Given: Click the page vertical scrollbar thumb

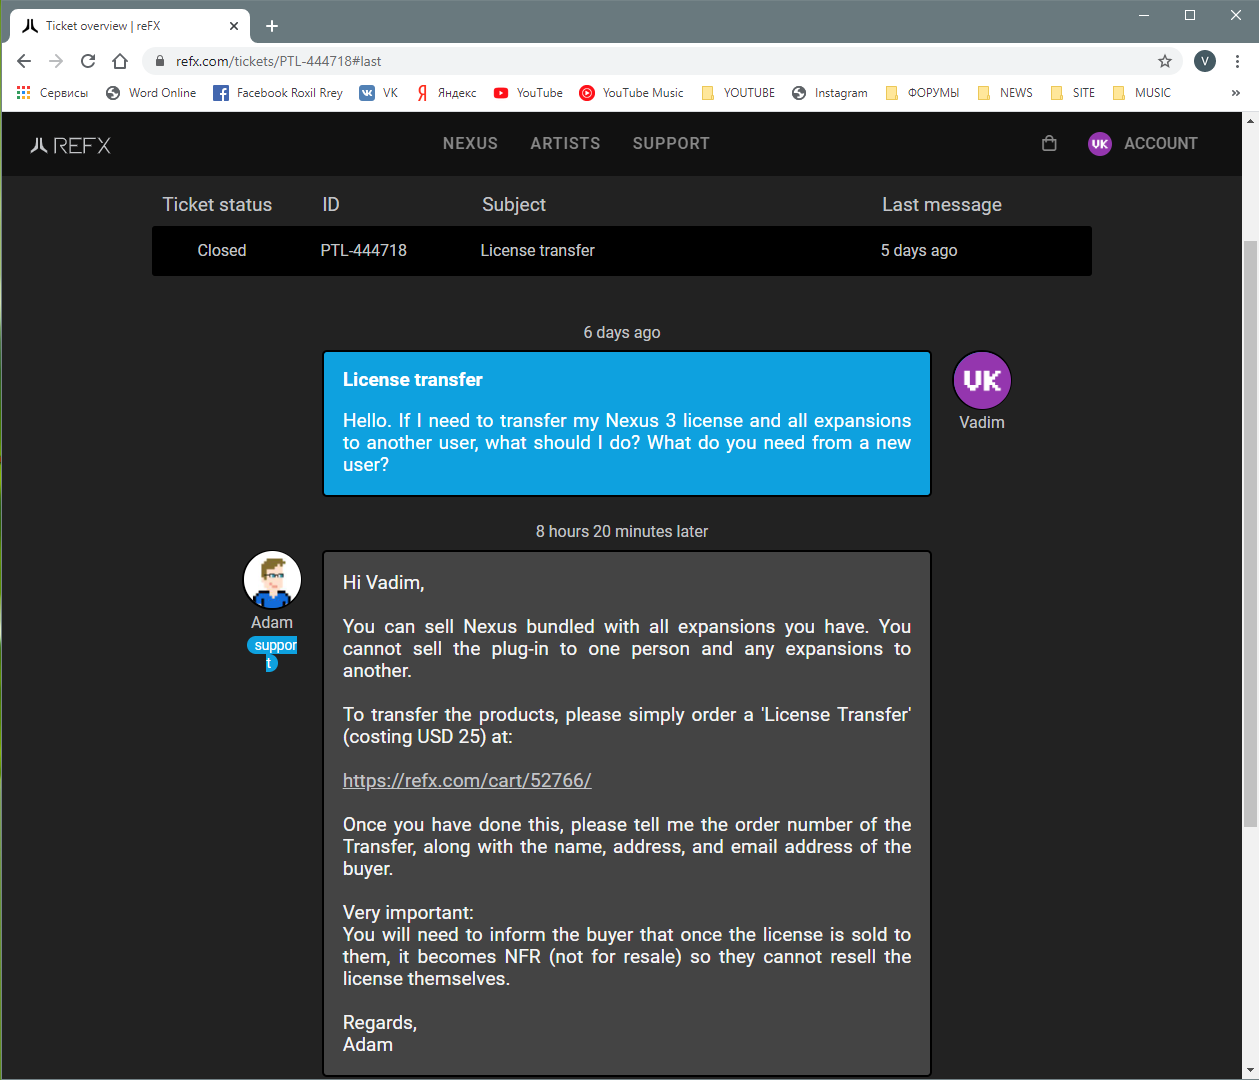Looking at the screenshot, I should click(1250, 534).
